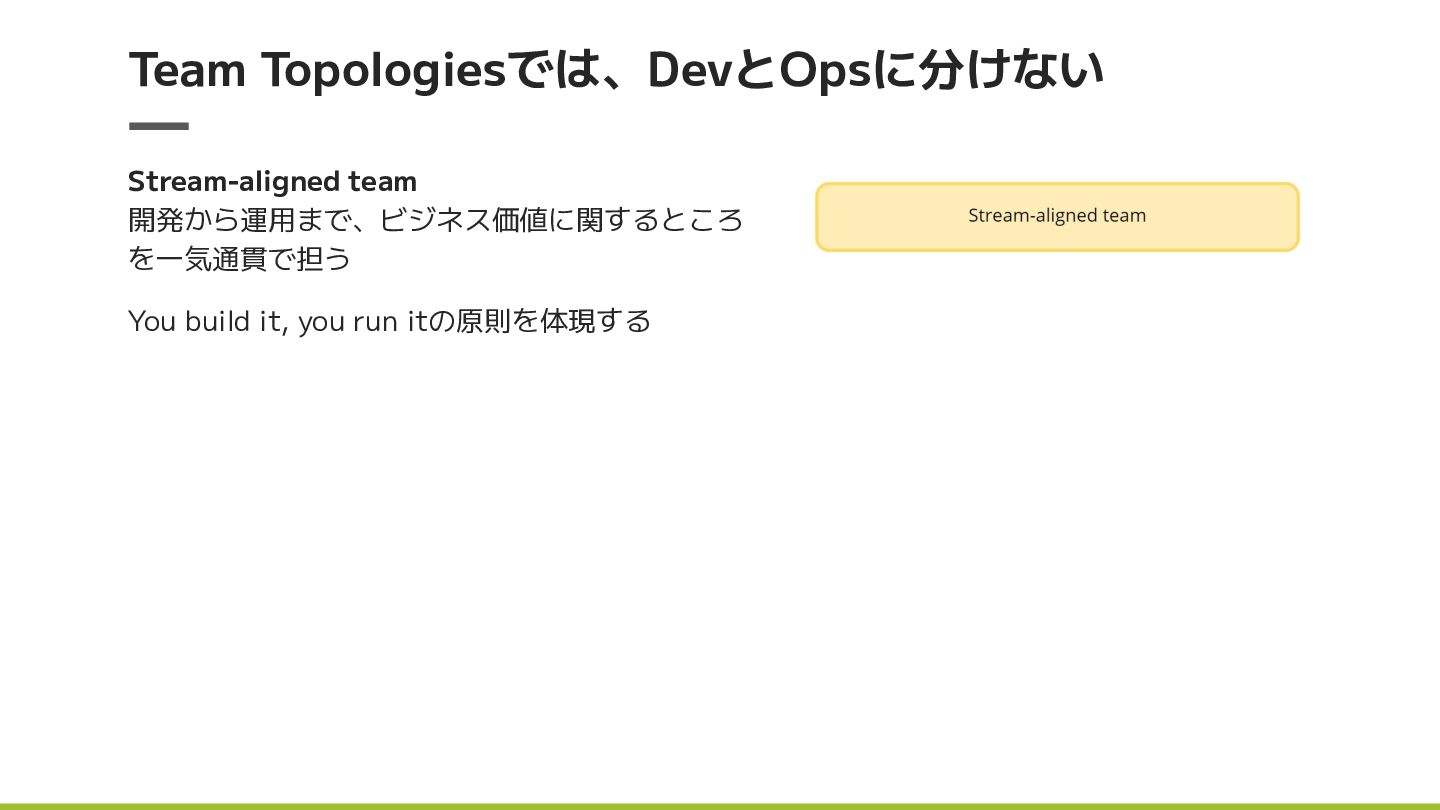Image resolution: width=1440 pixels, height=810 pixels.
Task: Click the word Team starting the title
Action: click(x=187, y=70)
